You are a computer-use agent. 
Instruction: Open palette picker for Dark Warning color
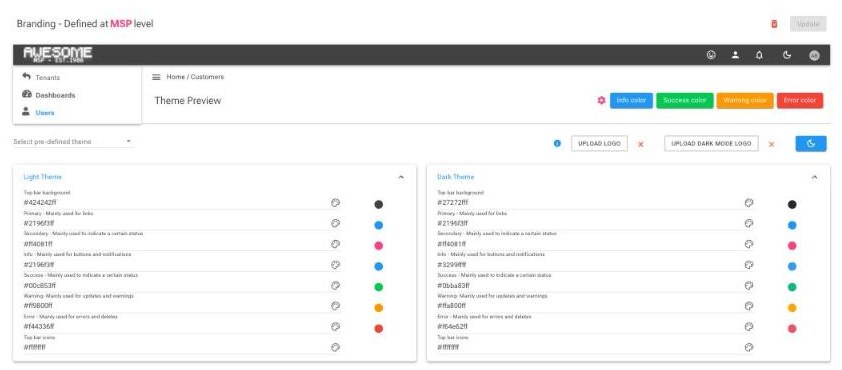tap(749, 306)
